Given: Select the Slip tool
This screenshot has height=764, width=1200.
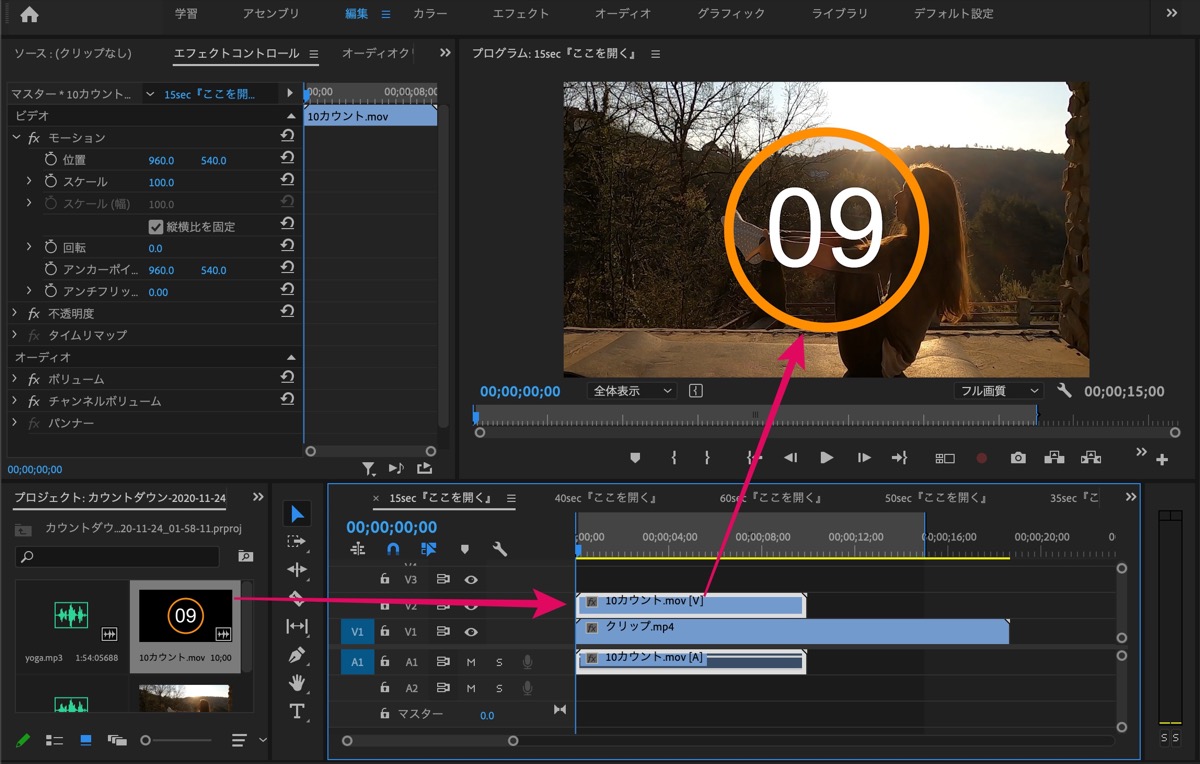Looking at the screenshot, I should (297, 626).
